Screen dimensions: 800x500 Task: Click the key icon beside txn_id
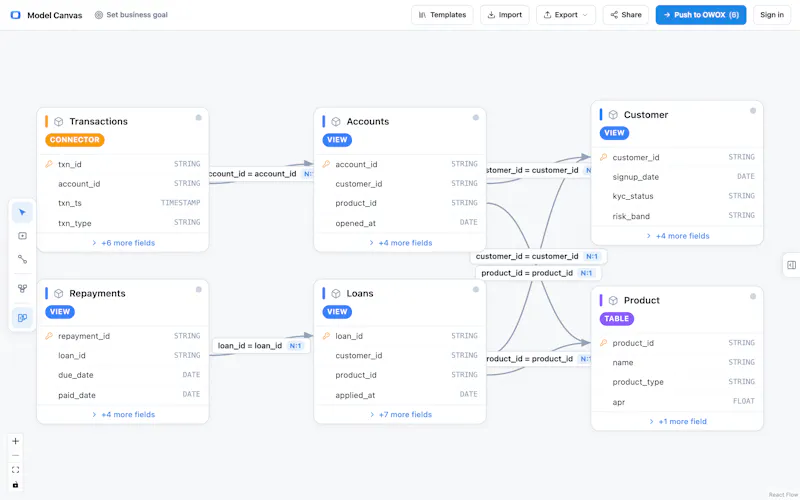pos(49,164)
